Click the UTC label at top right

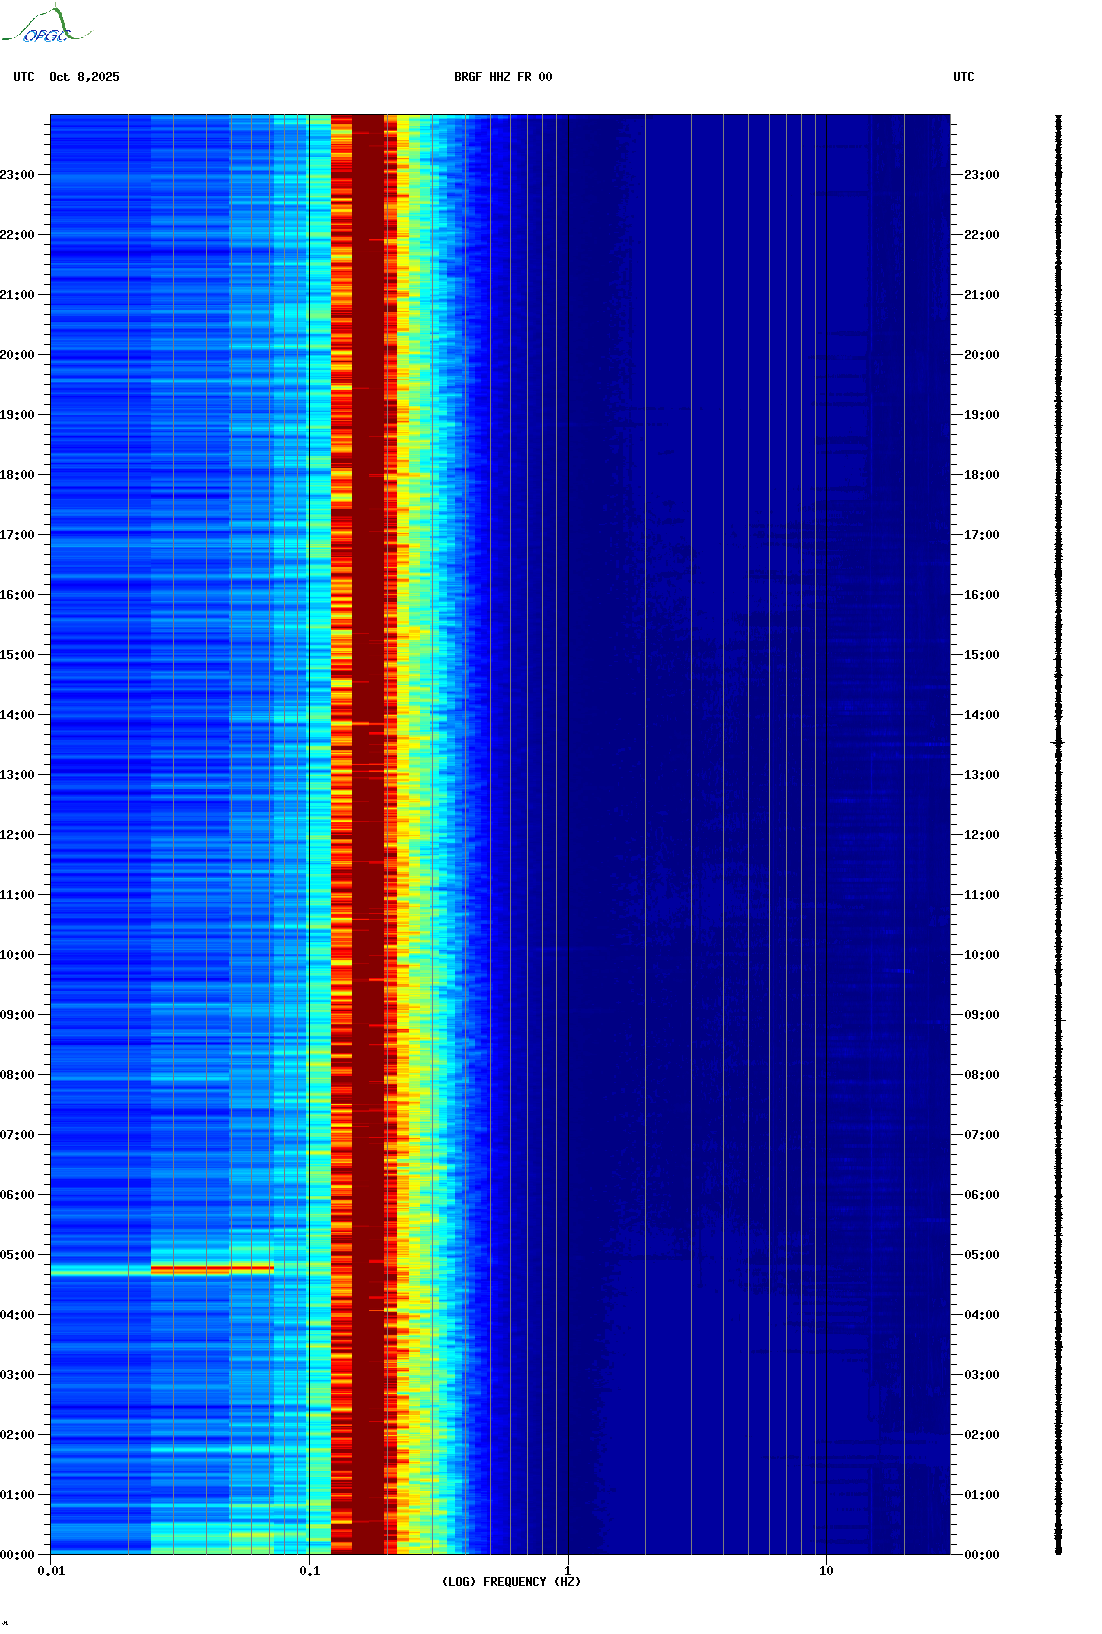[x=963, y=77]
